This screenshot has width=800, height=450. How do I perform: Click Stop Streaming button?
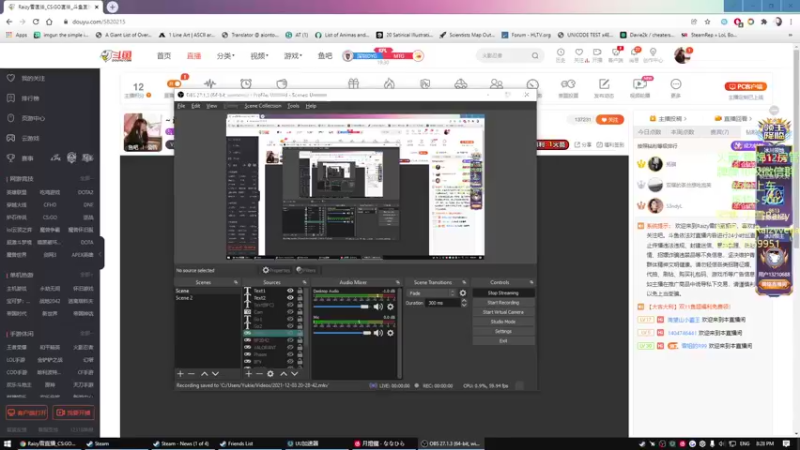pos(503,293)
